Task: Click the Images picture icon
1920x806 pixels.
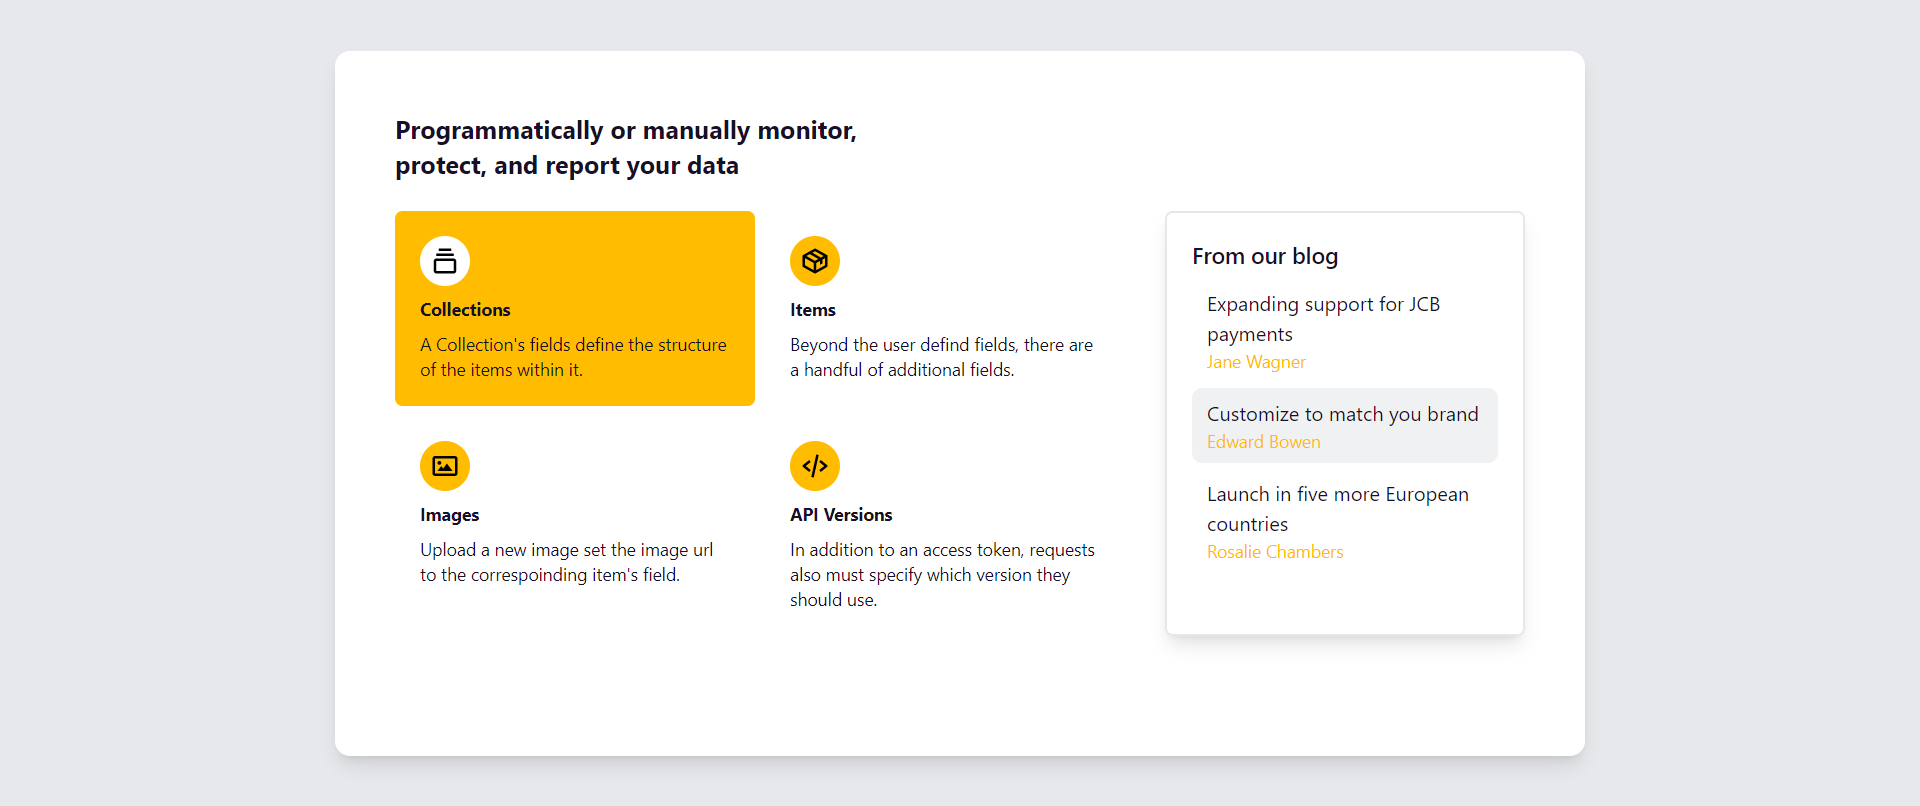Action: point(445,466)
